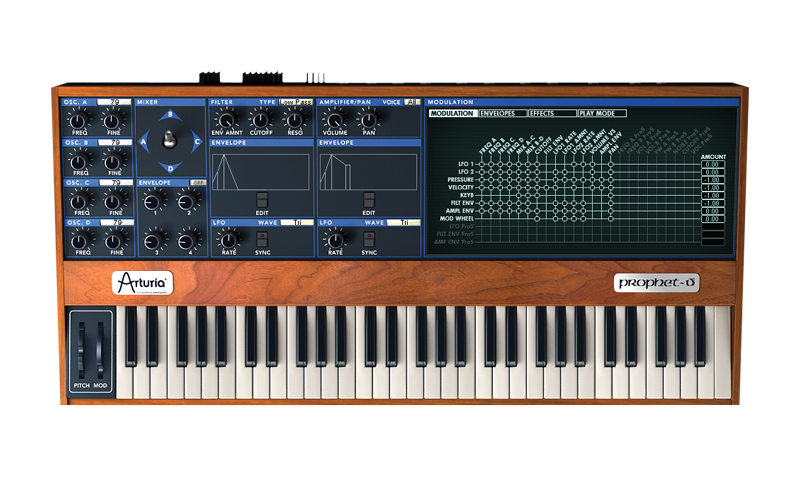The width and height of the screenshot is (800, 478).
Task: Click the mixer arrow labeled A
Action: pos(144,142)
